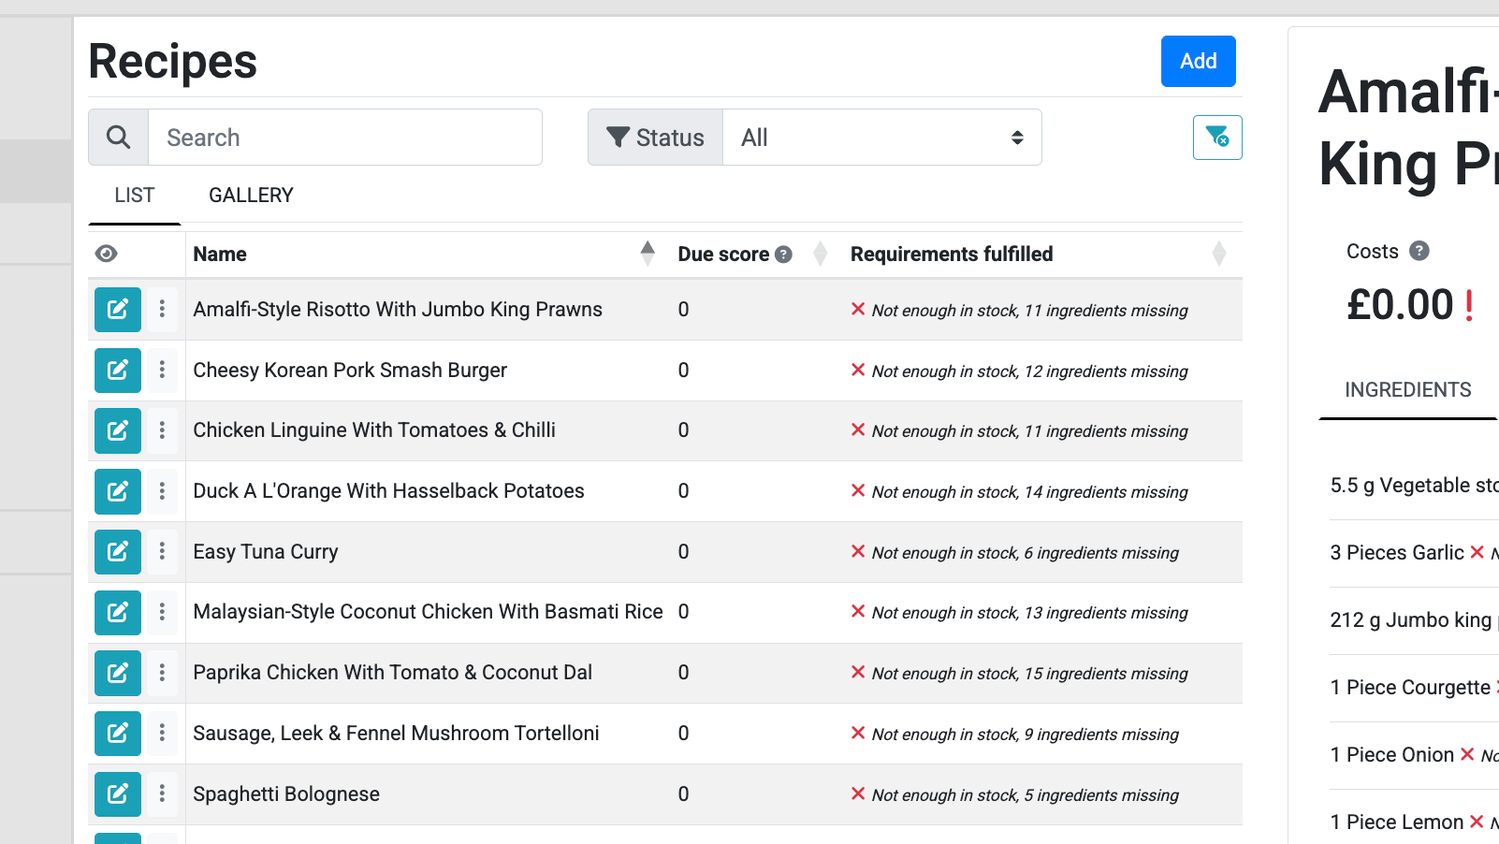Click into the recipe Search field
The height and width of the screenshot is (844, 1499).
click(345, 137)
